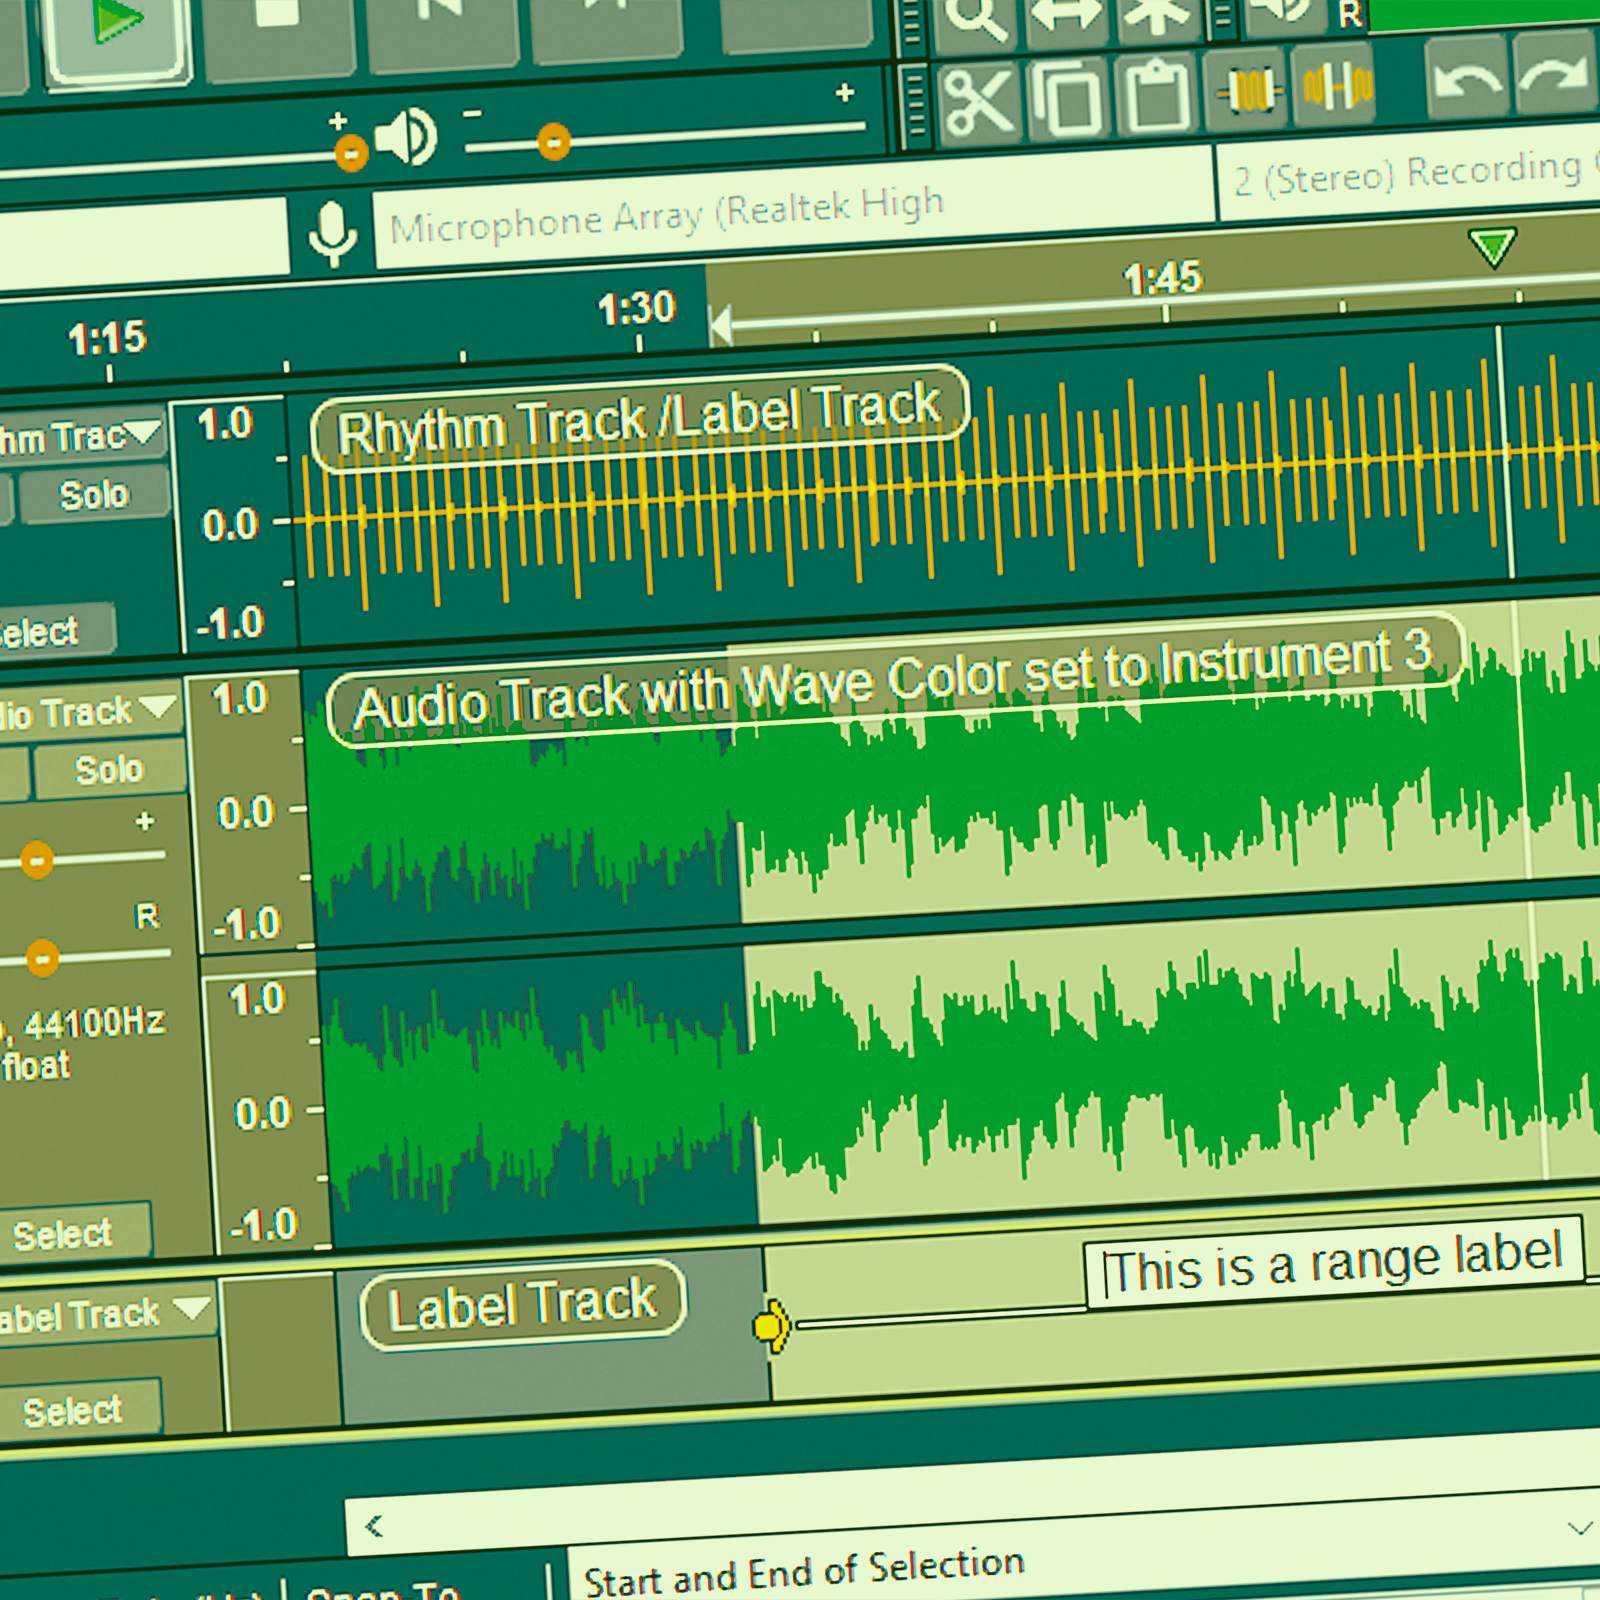Click the green playhead marker on timeline
Screen dimensions: 1600x1600
pyautogui.click(x=1493, y=246)
